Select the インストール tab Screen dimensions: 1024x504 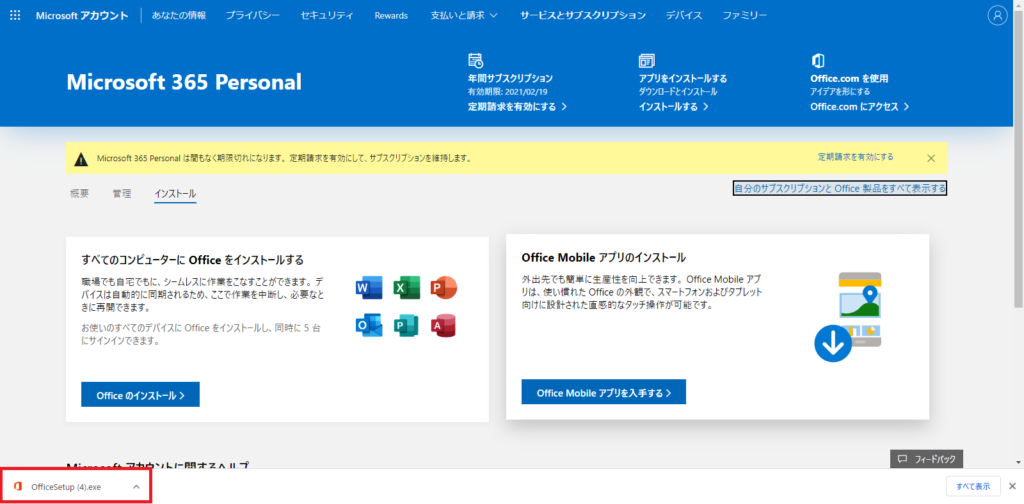point(175,194)
